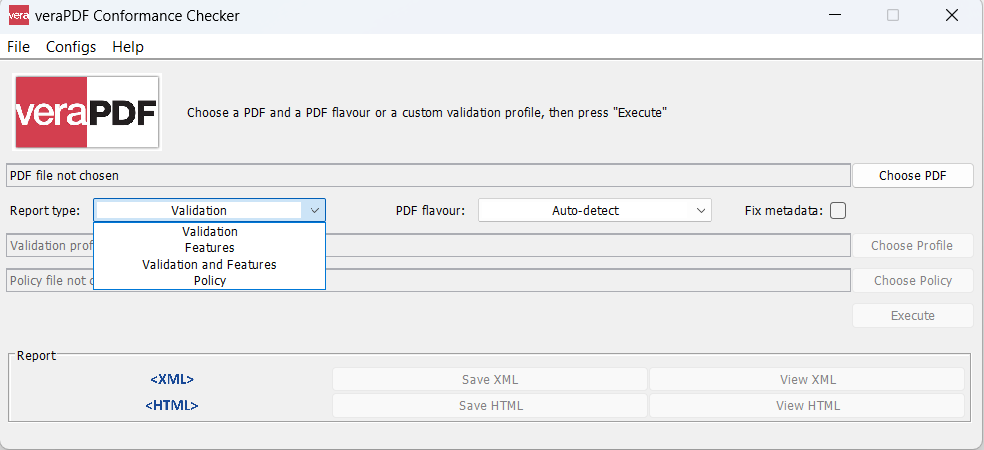
Task: Open the Help menu
Action: (x=128, y=47)
